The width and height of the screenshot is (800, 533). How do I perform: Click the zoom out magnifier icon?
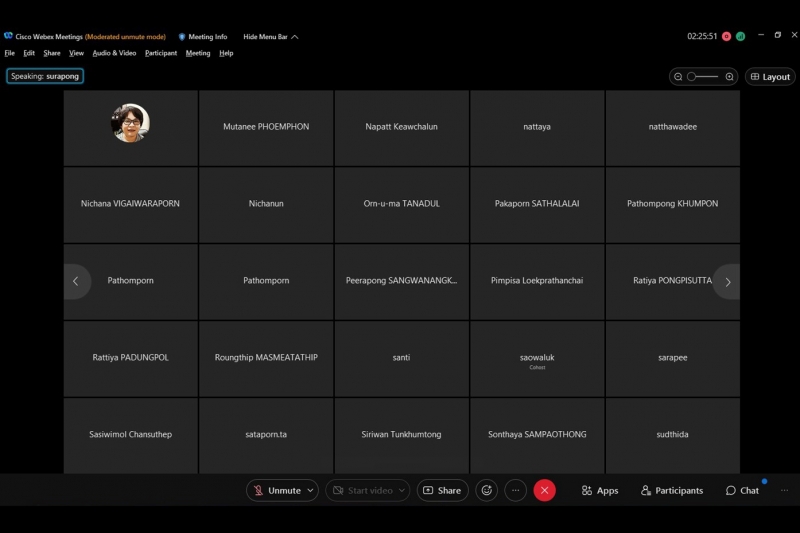(x=678, y=77)
